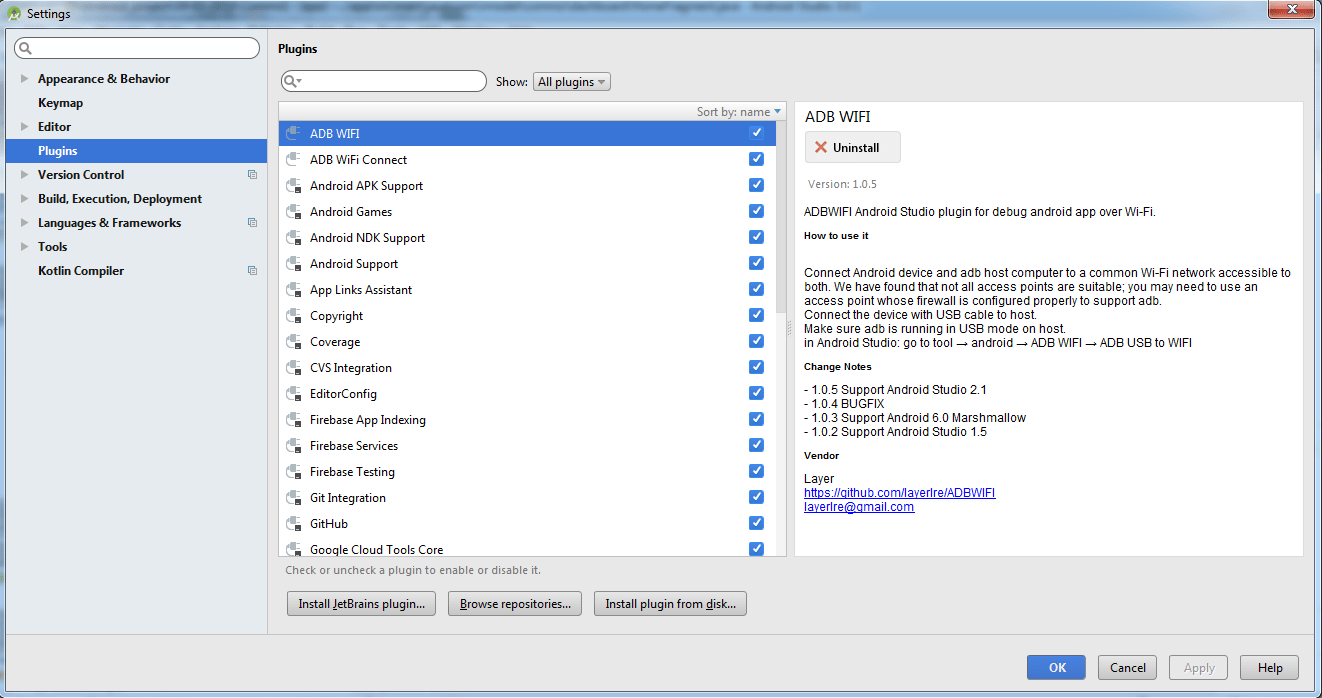Open the Help button
The height and width of the screenshot is (698, 1322).
[x=1270, y=668]
